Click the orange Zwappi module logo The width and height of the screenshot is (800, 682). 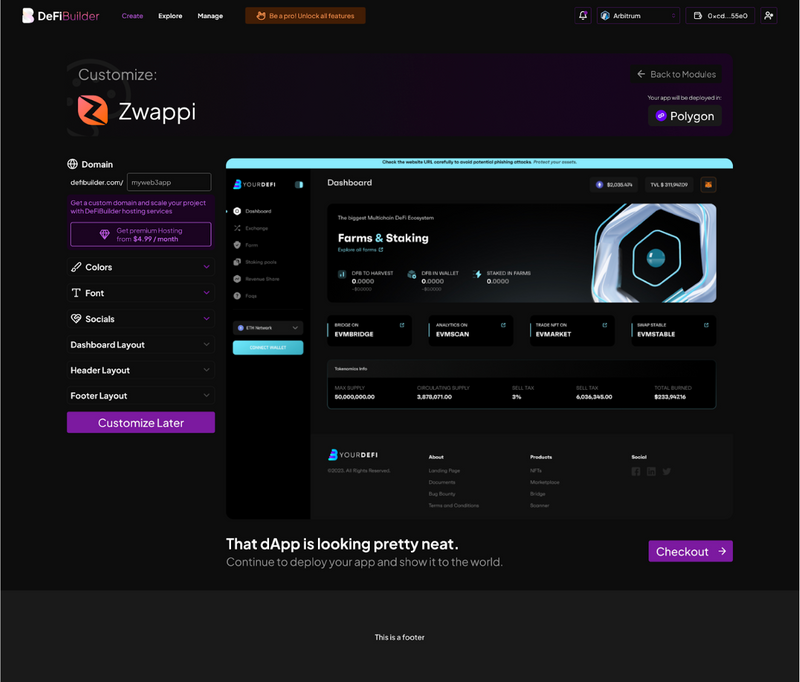pyautogui.click(x=93, y=111)
